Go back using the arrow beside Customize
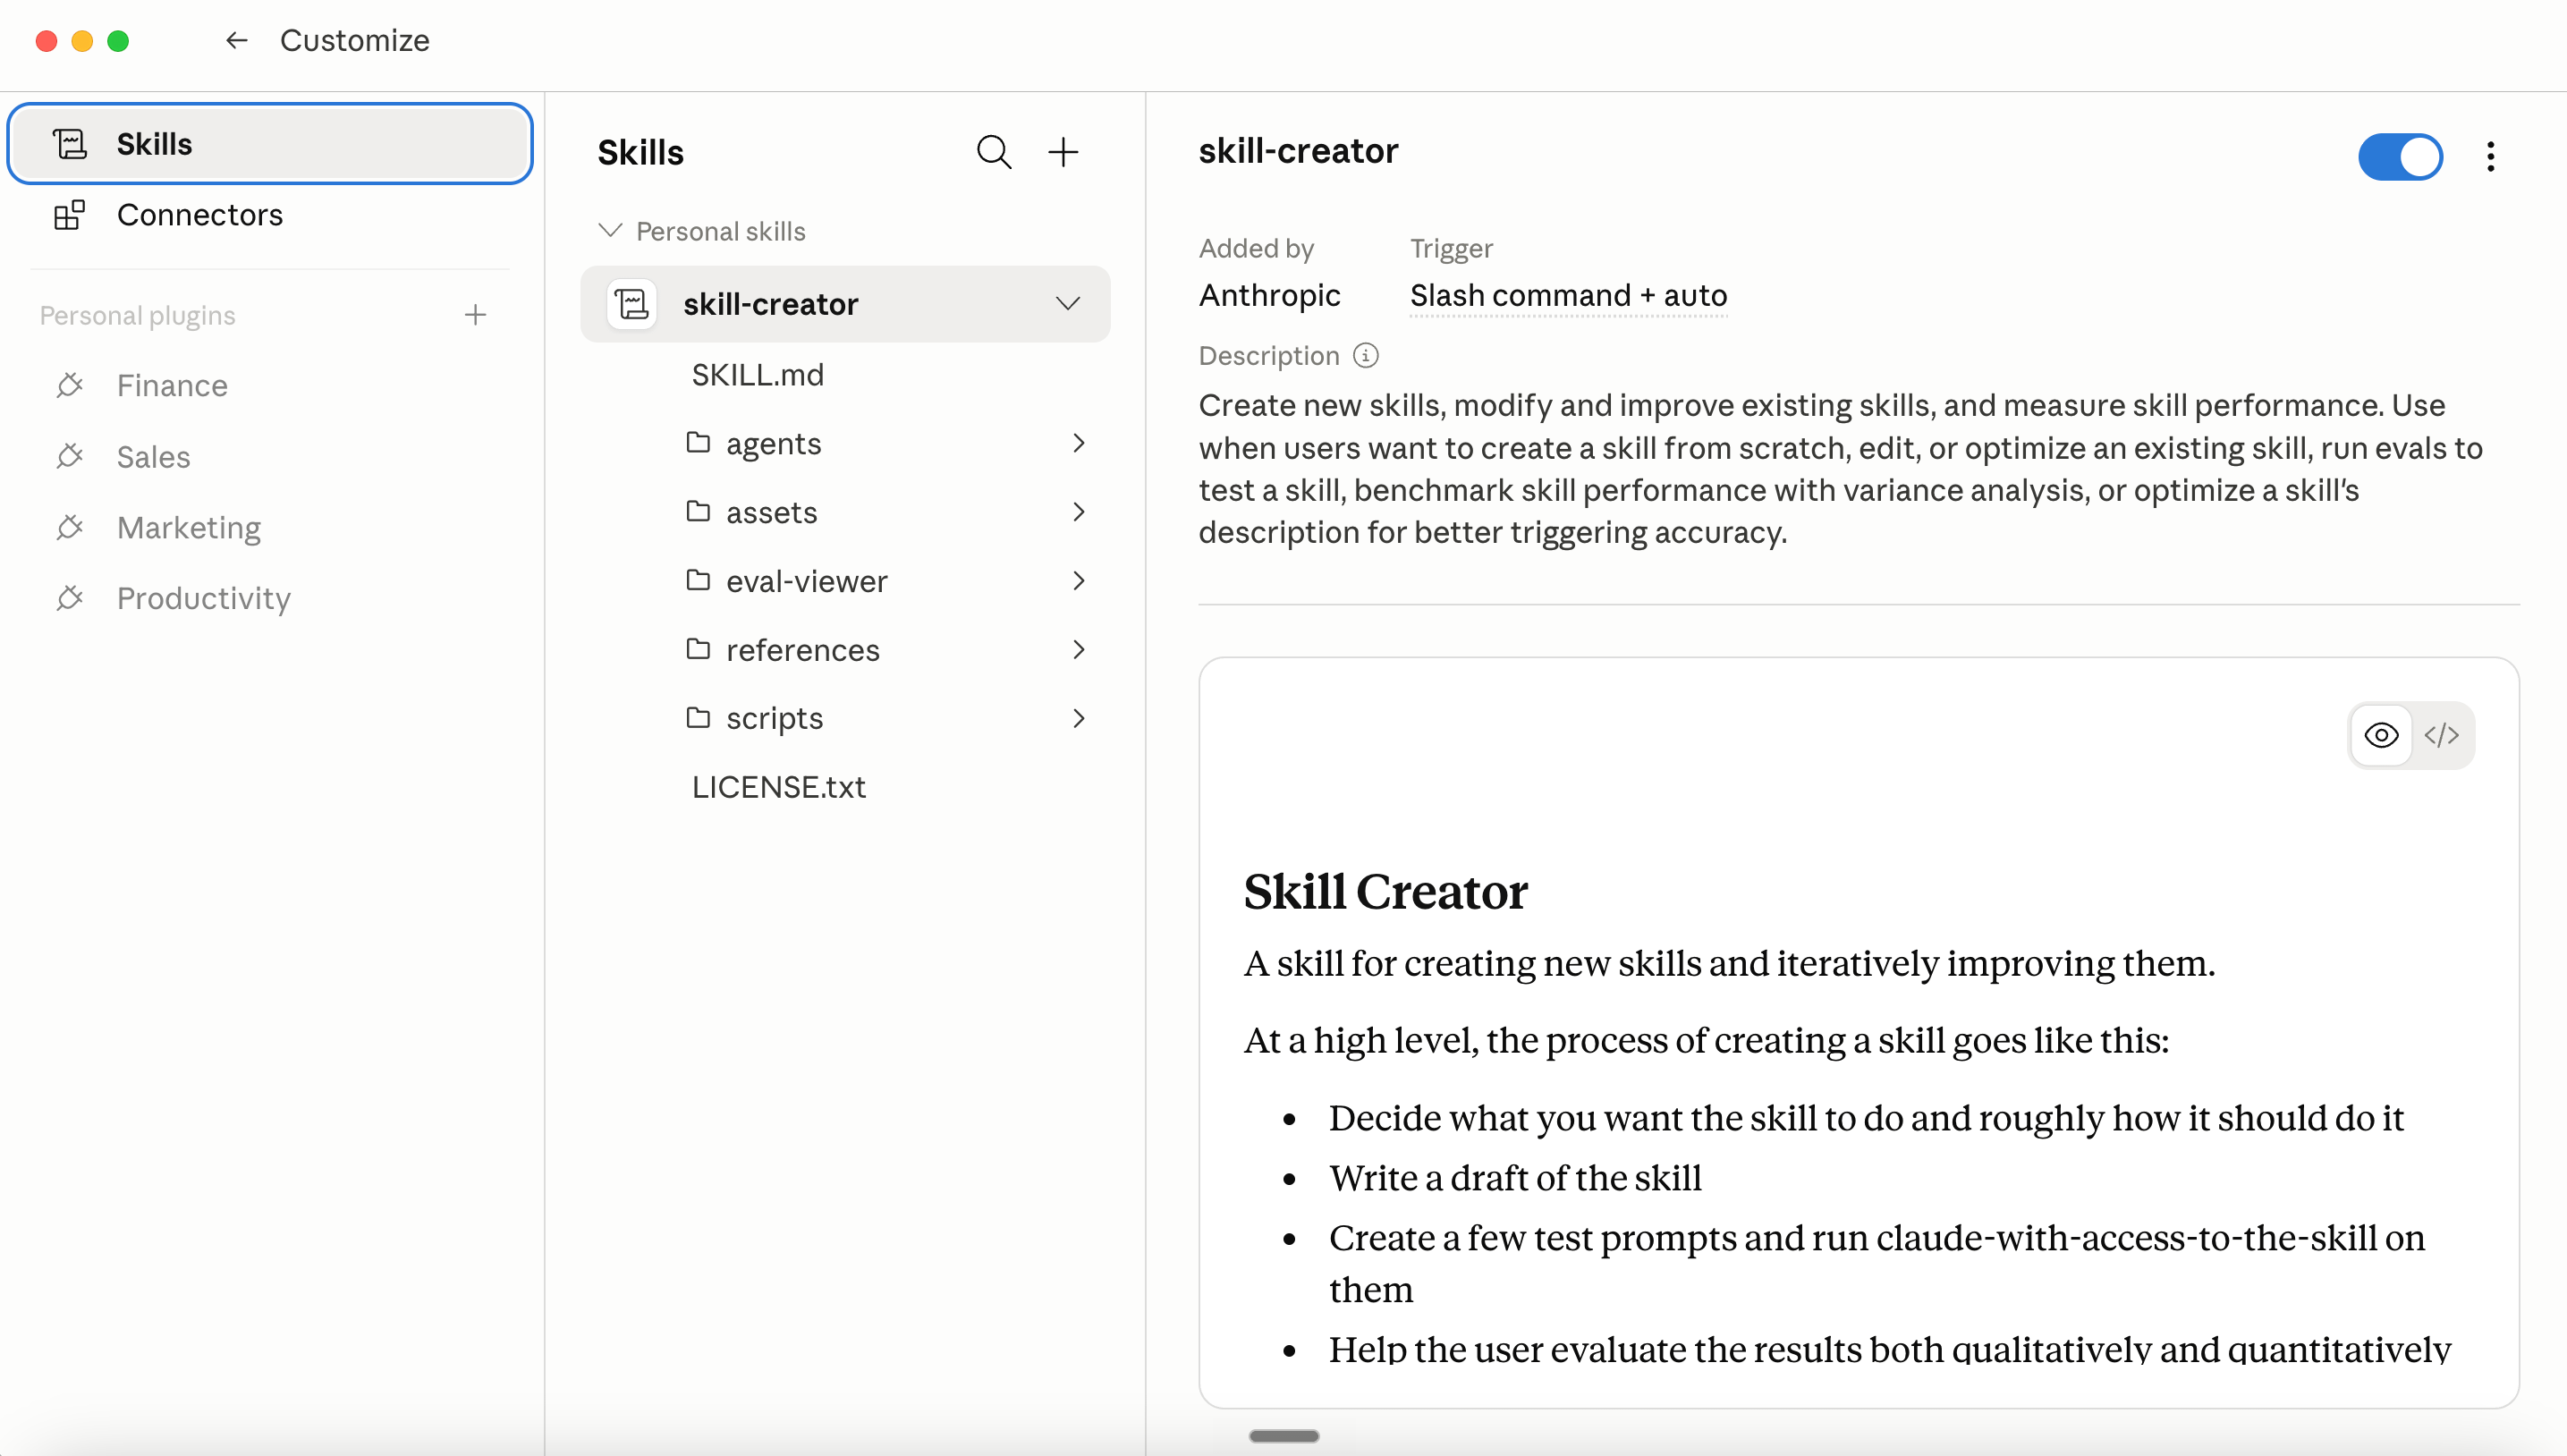Screen dimensions: 2567x1456 tap(236, 40)
